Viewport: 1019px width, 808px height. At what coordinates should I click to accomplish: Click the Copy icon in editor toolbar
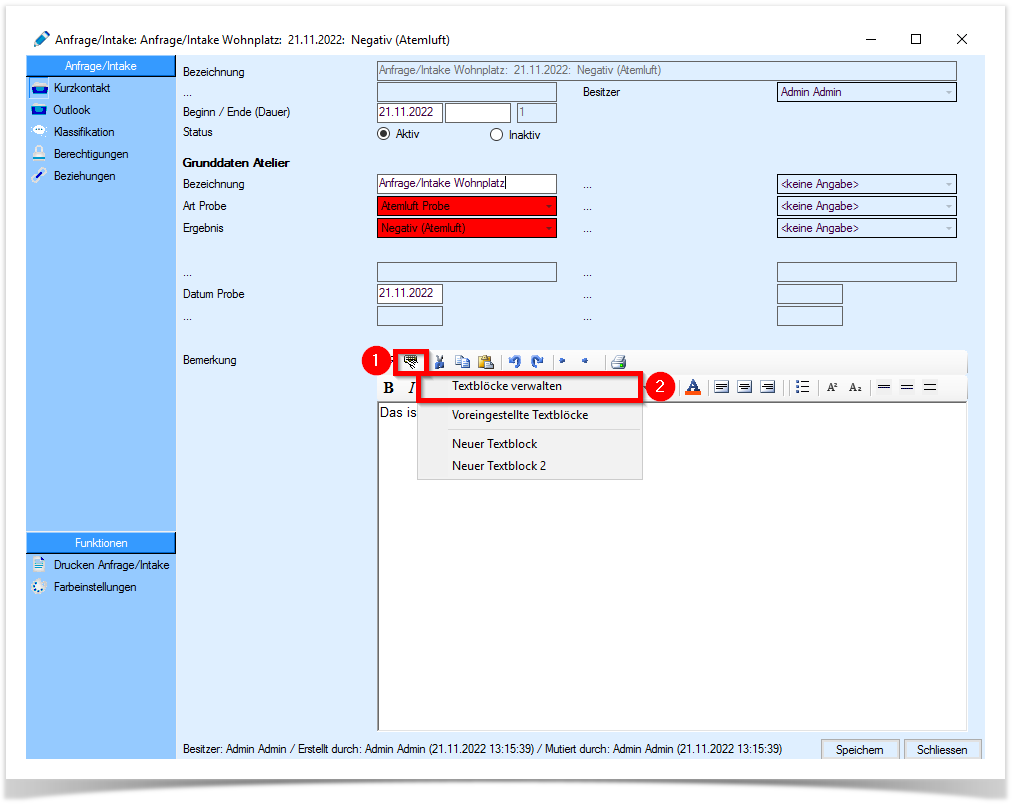pyautogui.click(x=462, y=362)
